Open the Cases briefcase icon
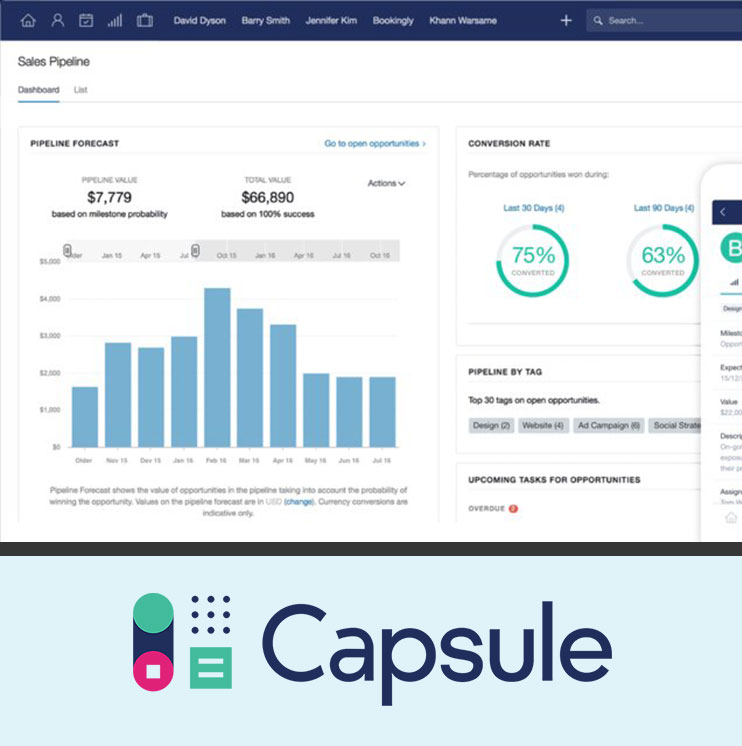Image resolution: width=742 pixels, height=746 pixels. pos(145,20)
